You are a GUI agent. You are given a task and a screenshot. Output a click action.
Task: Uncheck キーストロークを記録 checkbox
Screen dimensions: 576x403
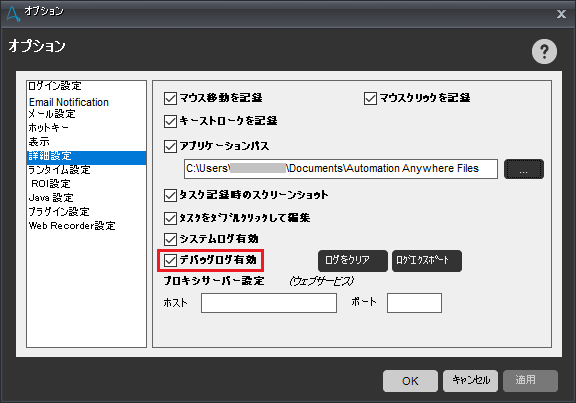[x=170, y=122]
